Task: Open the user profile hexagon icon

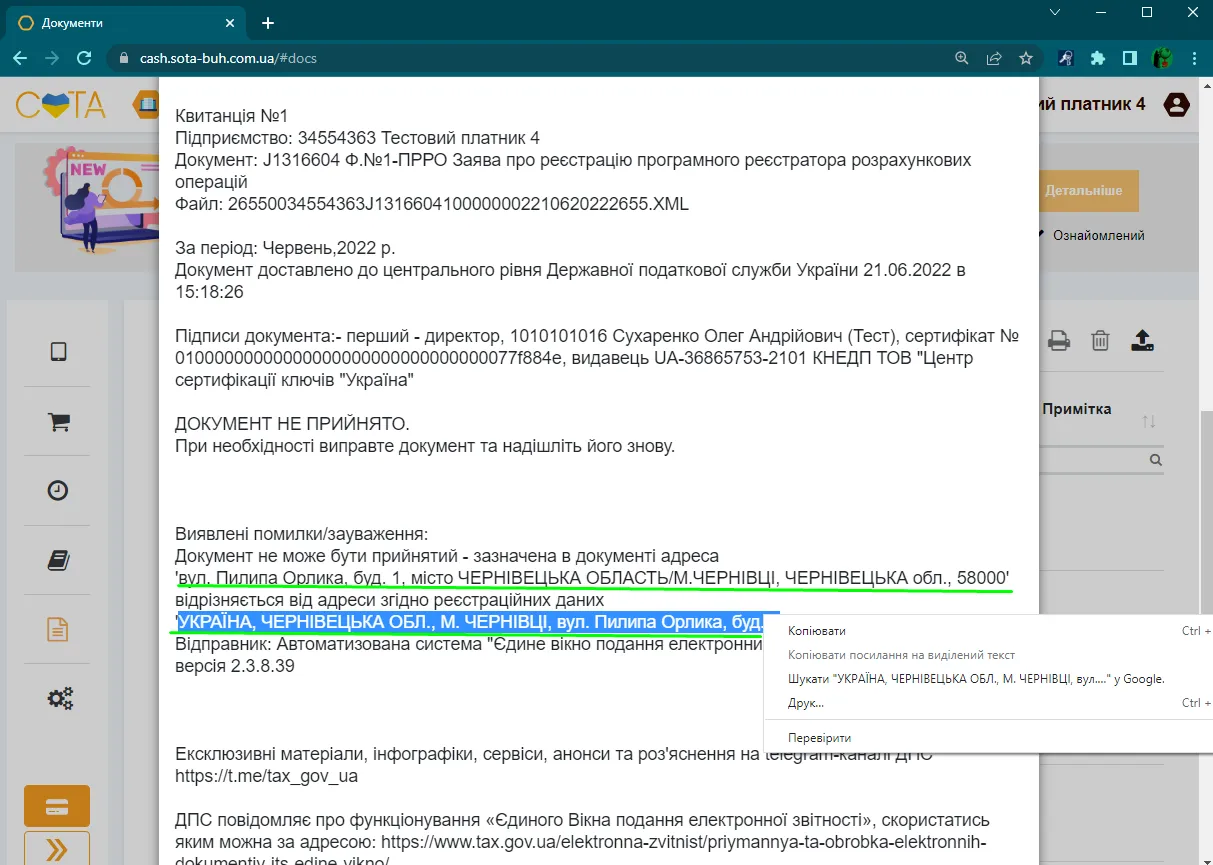Action: pos(1177,103)
